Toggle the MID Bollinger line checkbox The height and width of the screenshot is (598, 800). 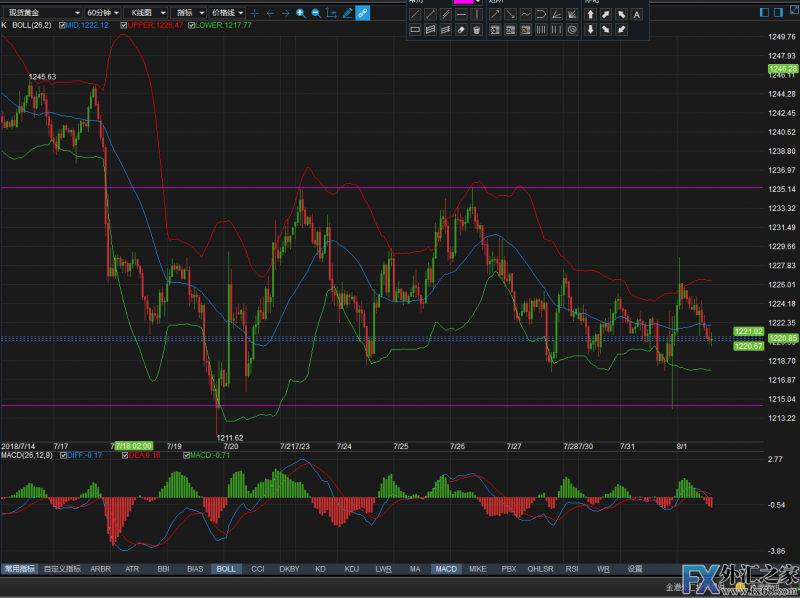point(62,25)
